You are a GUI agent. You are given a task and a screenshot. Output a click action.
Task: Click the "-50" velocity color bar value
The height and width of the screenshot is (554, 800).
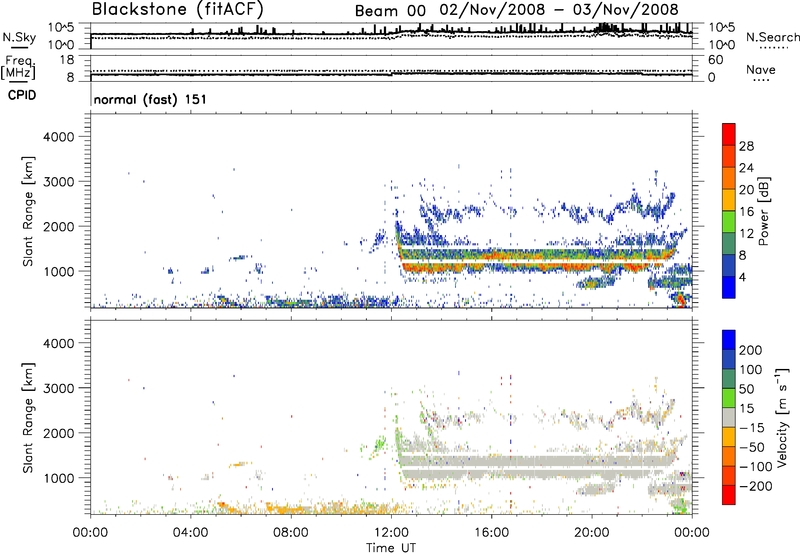click(x=753, y=447)
